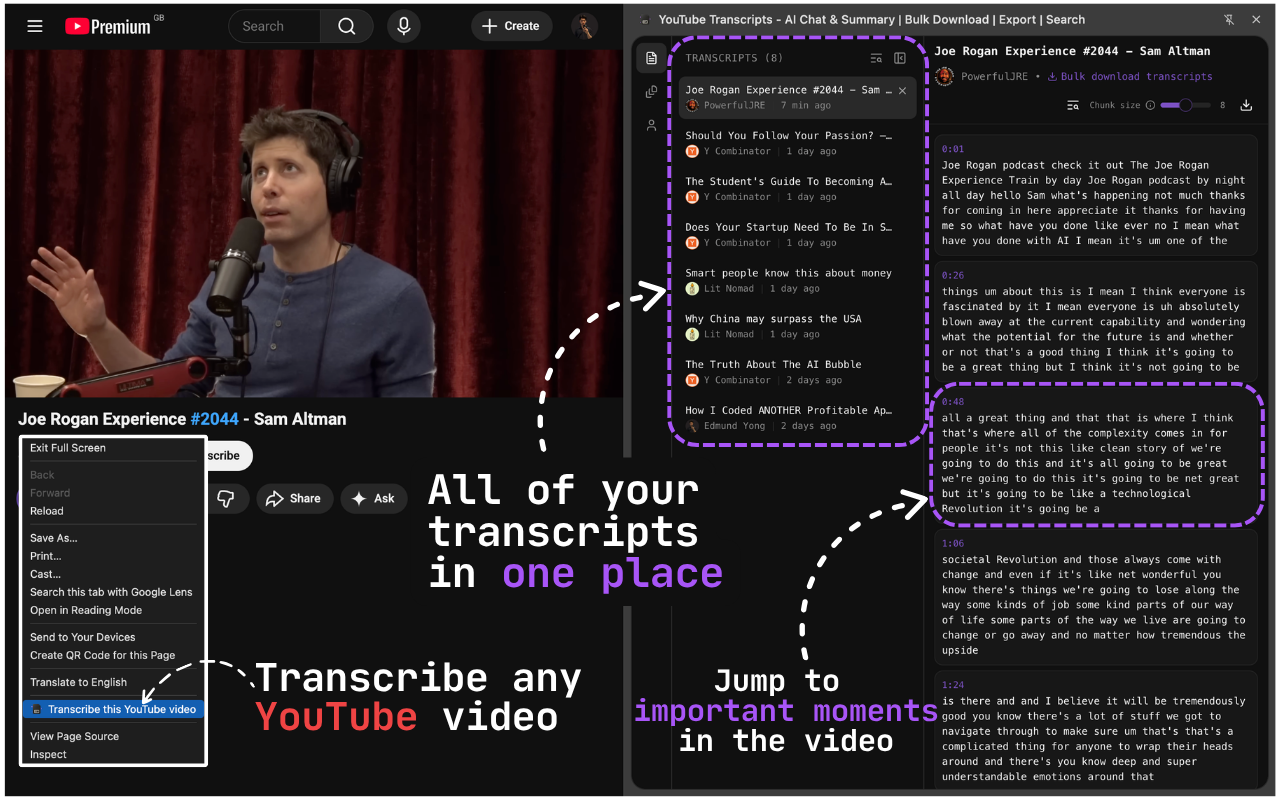
Task: Jump to timestamp 1:06
Action: point(953,543)
